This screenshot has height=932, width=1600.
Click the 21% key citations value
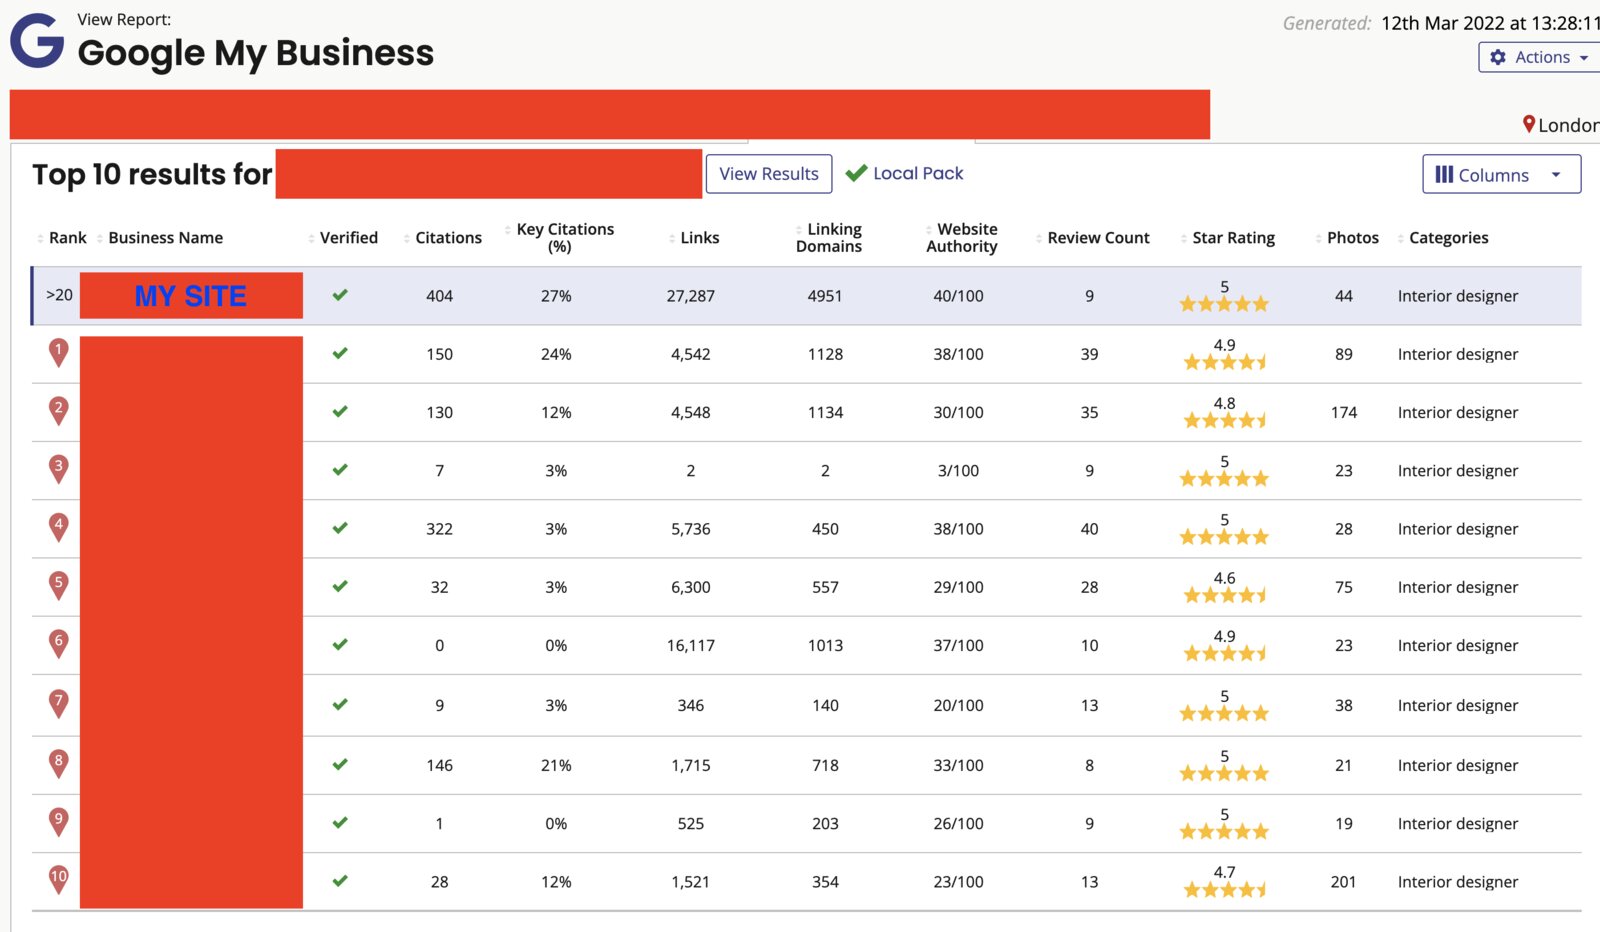556,766
